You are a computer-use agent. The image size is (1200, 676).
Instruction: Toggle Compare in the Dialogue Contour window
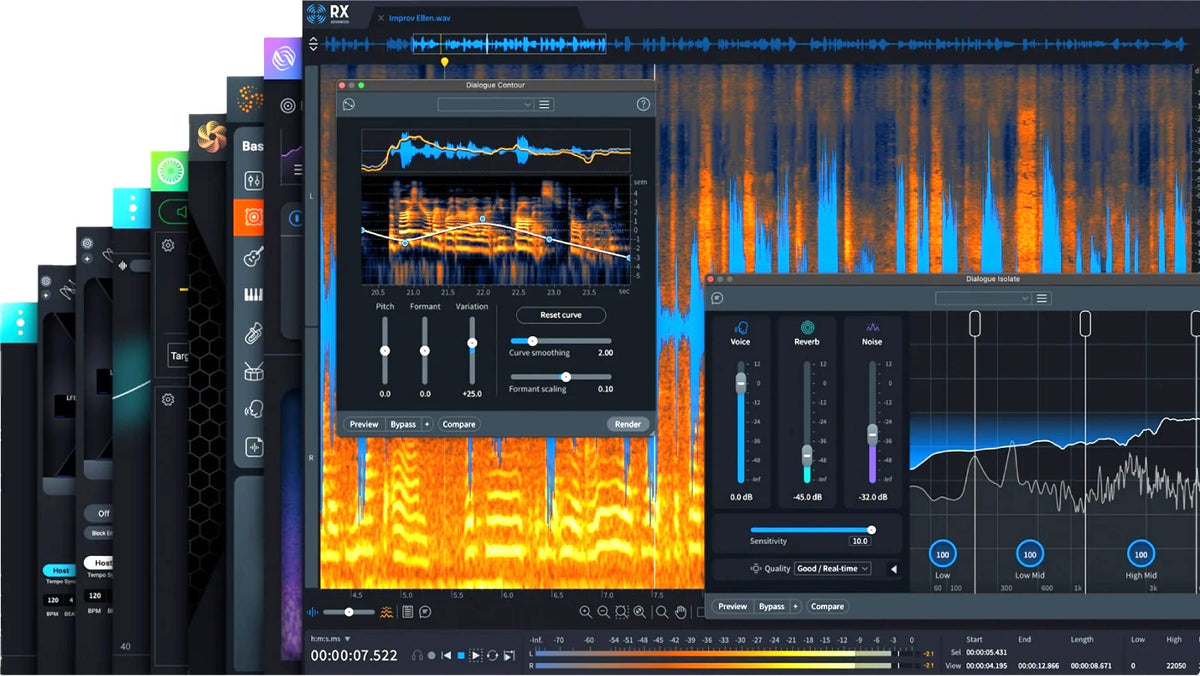pyautogui.click(x=459, y=424)
